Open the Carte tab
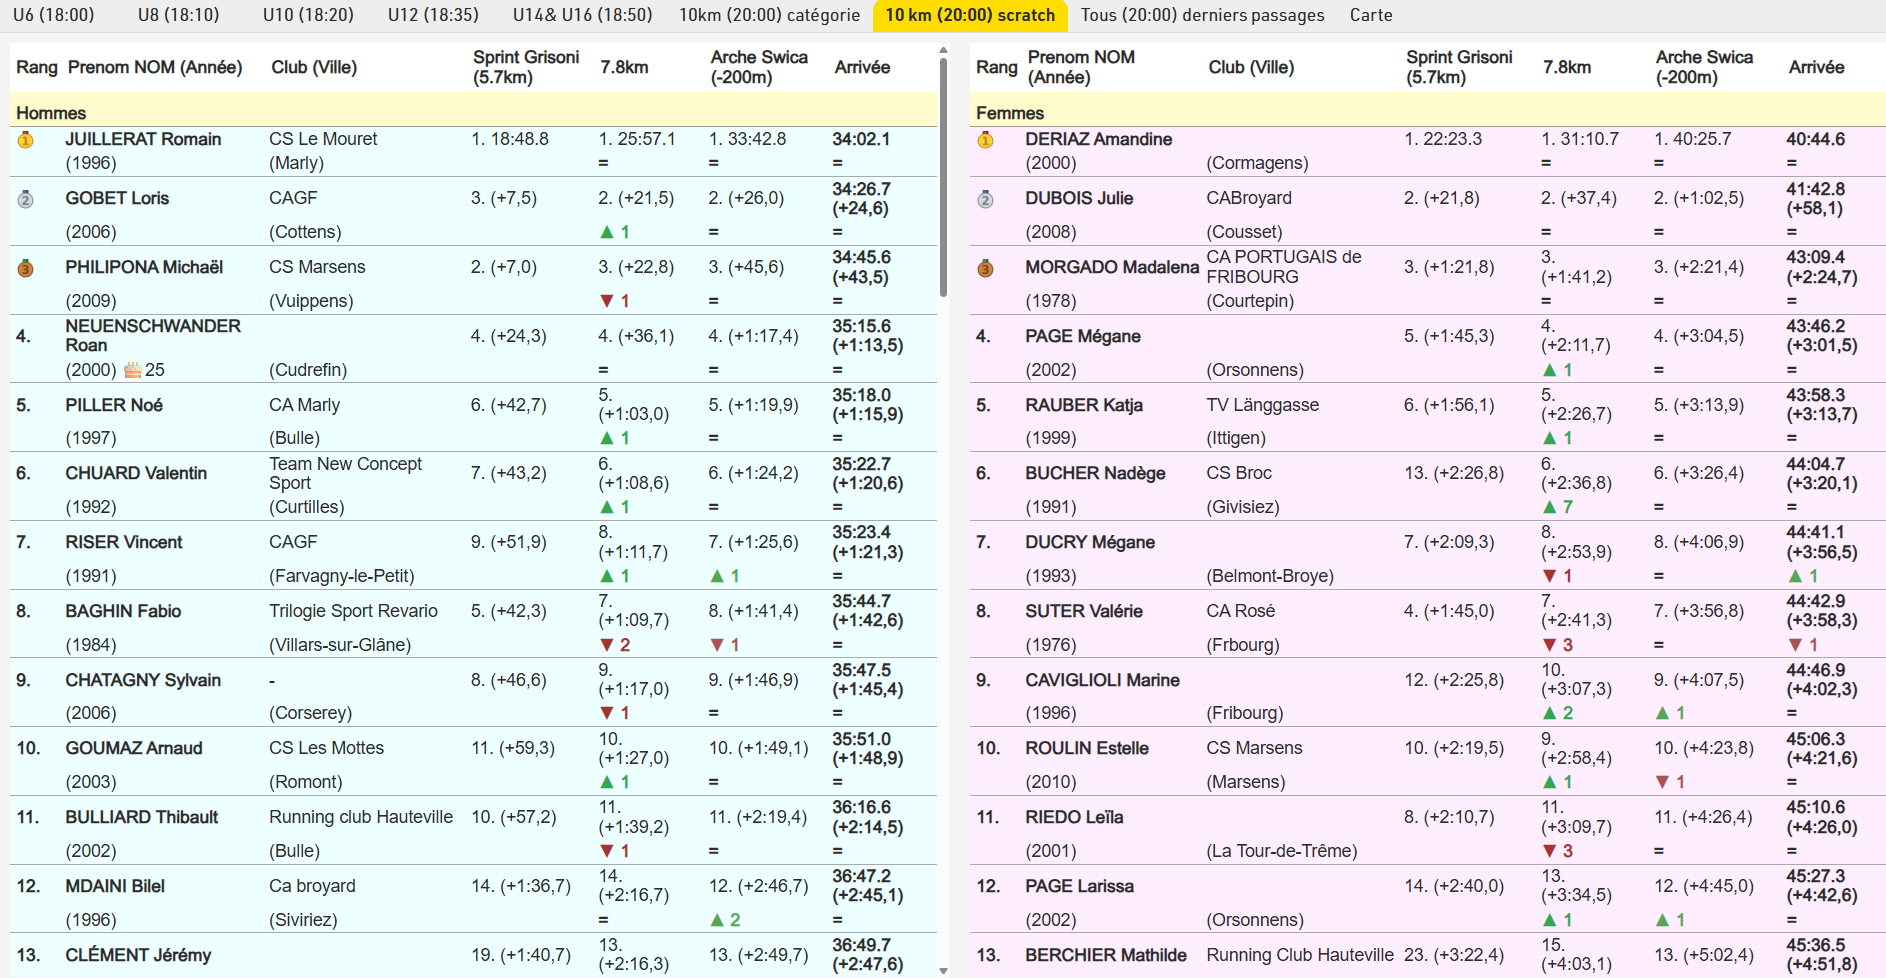The height and width of the screenshot is (978, 1886). (1371, 15)
